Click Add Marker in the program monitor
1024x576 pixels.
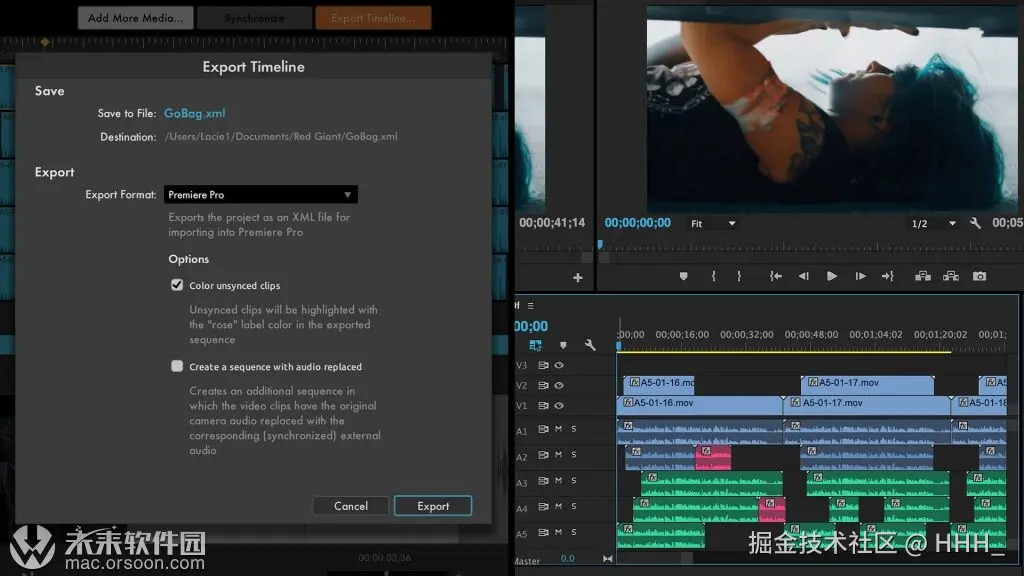(683, 276)
